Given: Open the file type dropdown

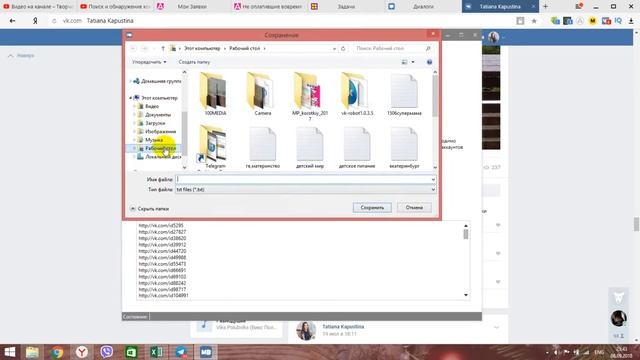Looking at the screenshot, I should tap(433, 189).
